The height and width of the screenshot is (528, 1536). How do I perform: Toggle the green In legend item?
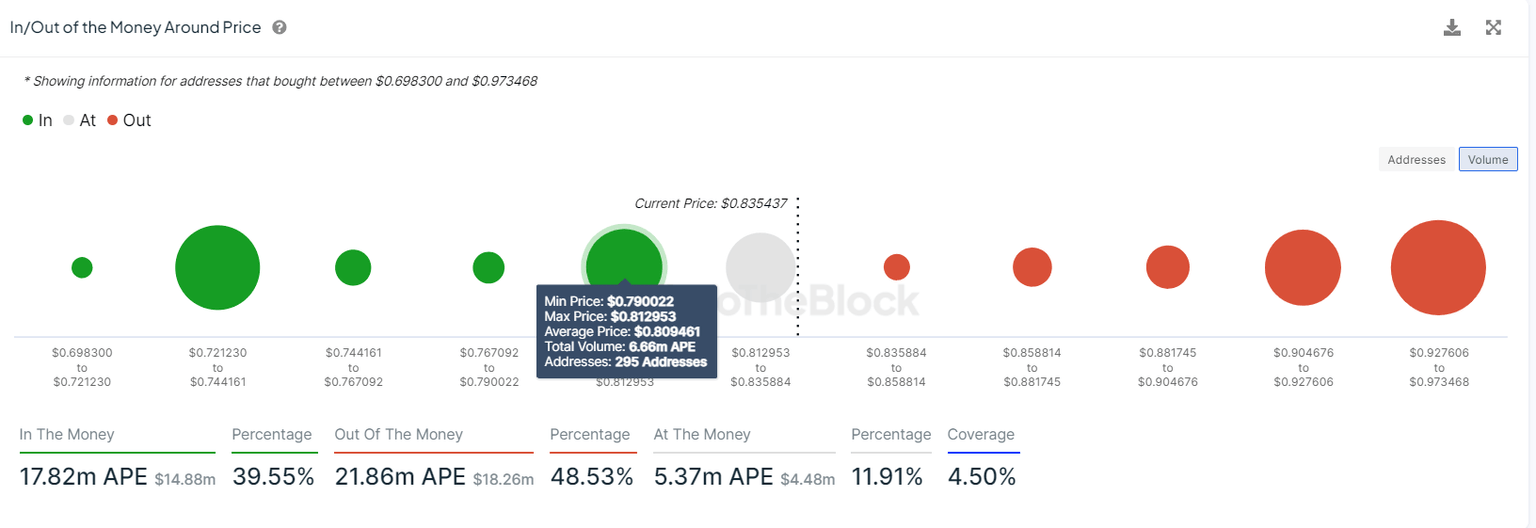37,120
